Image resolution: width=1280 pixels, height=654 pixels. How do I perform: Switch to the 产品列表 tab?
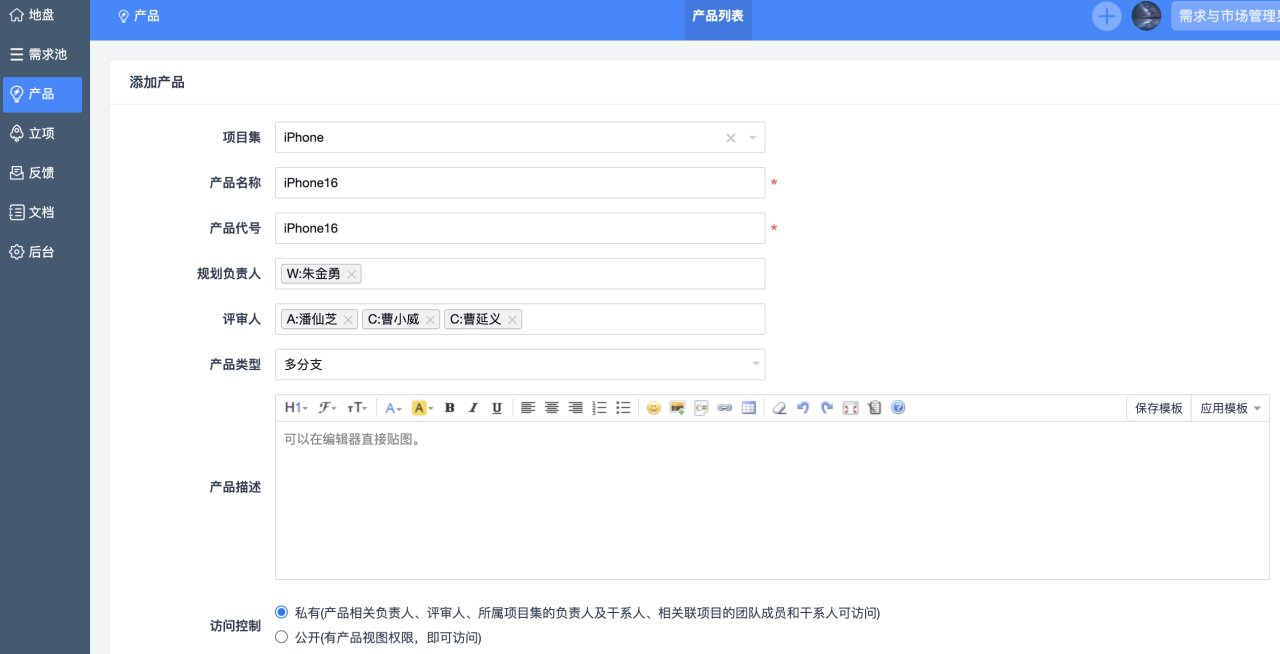click(x=718, y=16)
